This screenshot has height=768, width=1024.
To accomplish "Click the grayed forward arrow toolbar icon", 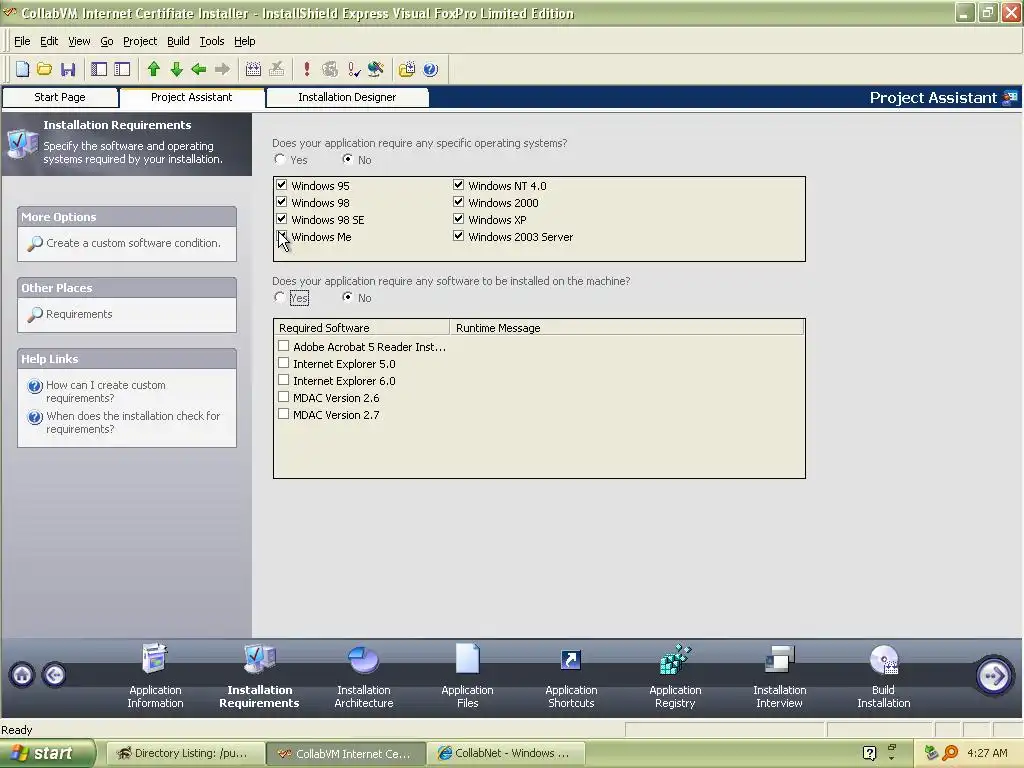I will coord(222,69).
